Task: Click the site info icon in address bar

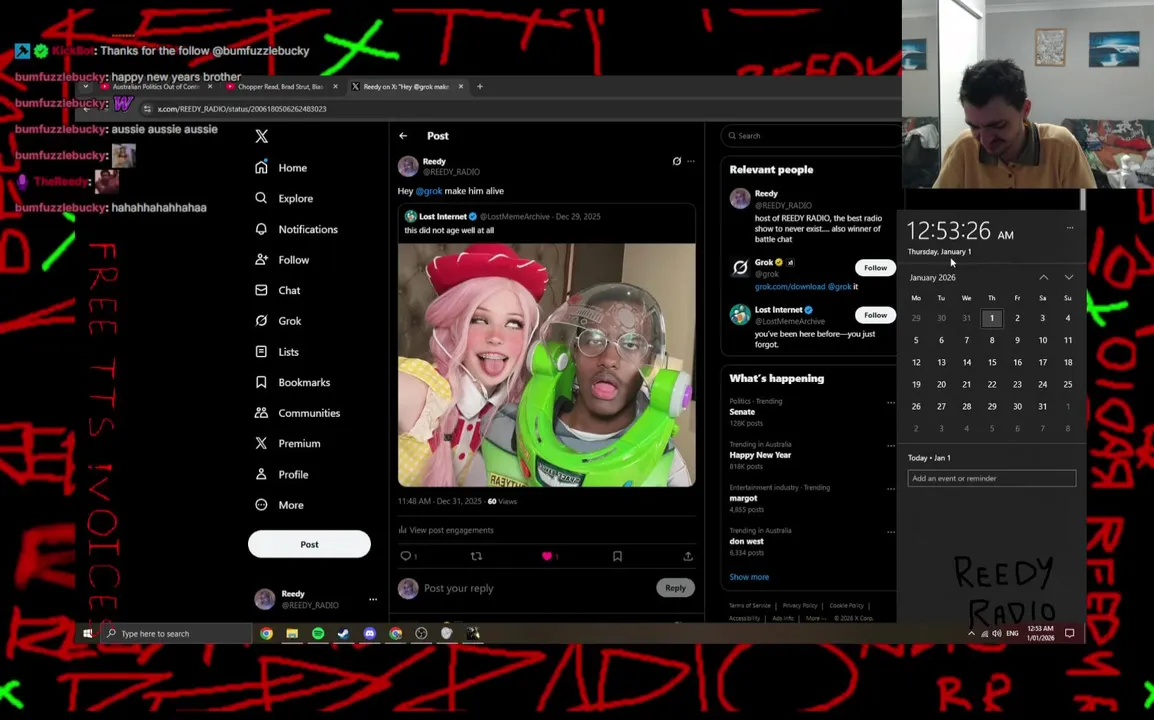Action: pos(147,109)
